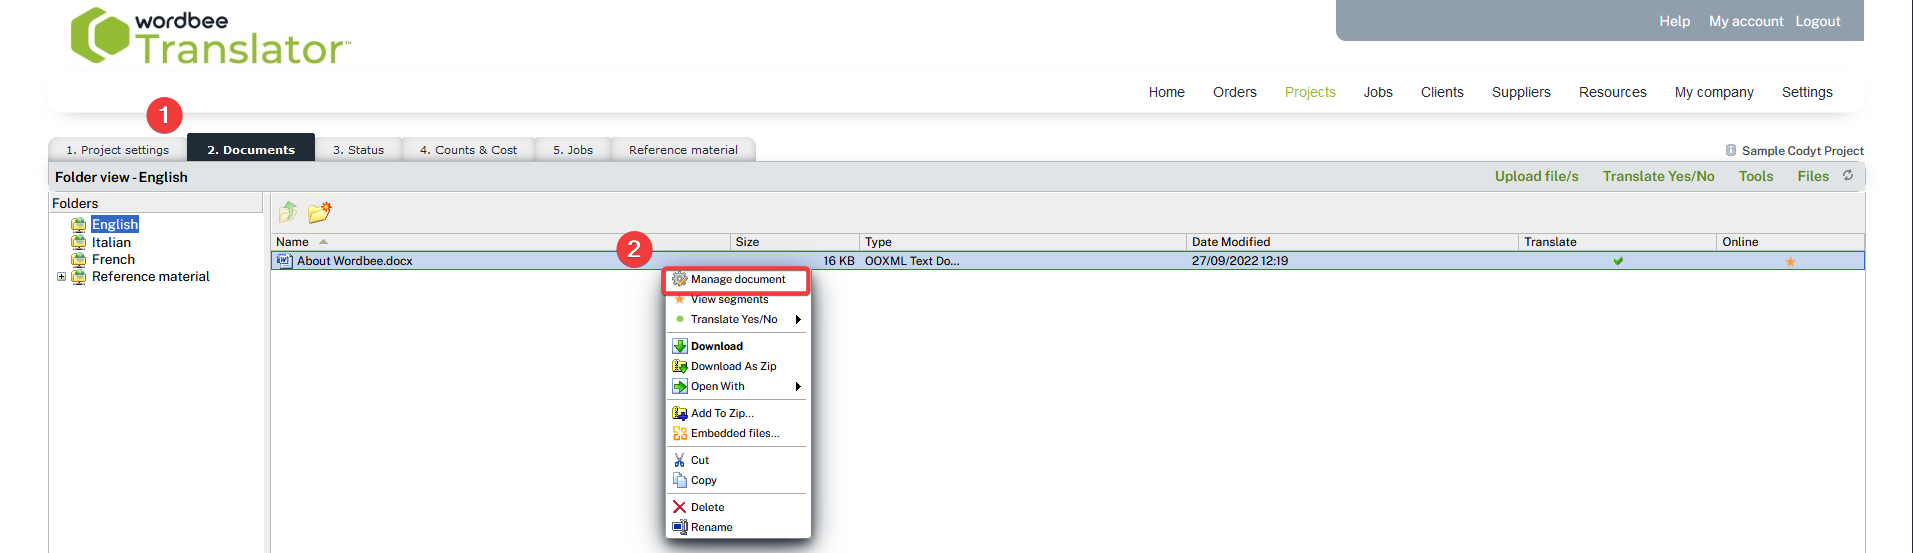Expand the Open With submenu

tap(798, 387)
